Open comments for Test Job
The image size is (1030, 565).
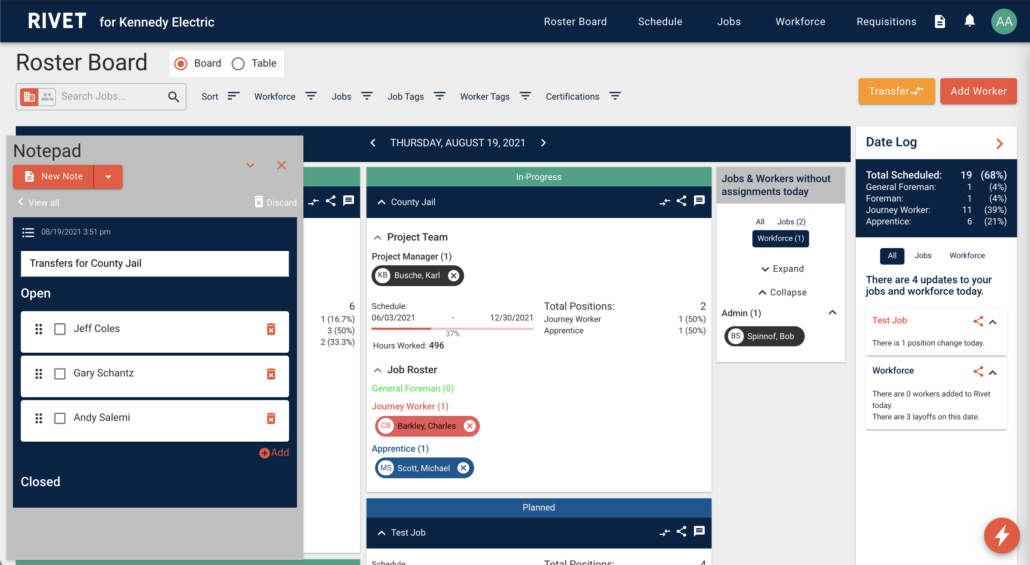point(699,531)
